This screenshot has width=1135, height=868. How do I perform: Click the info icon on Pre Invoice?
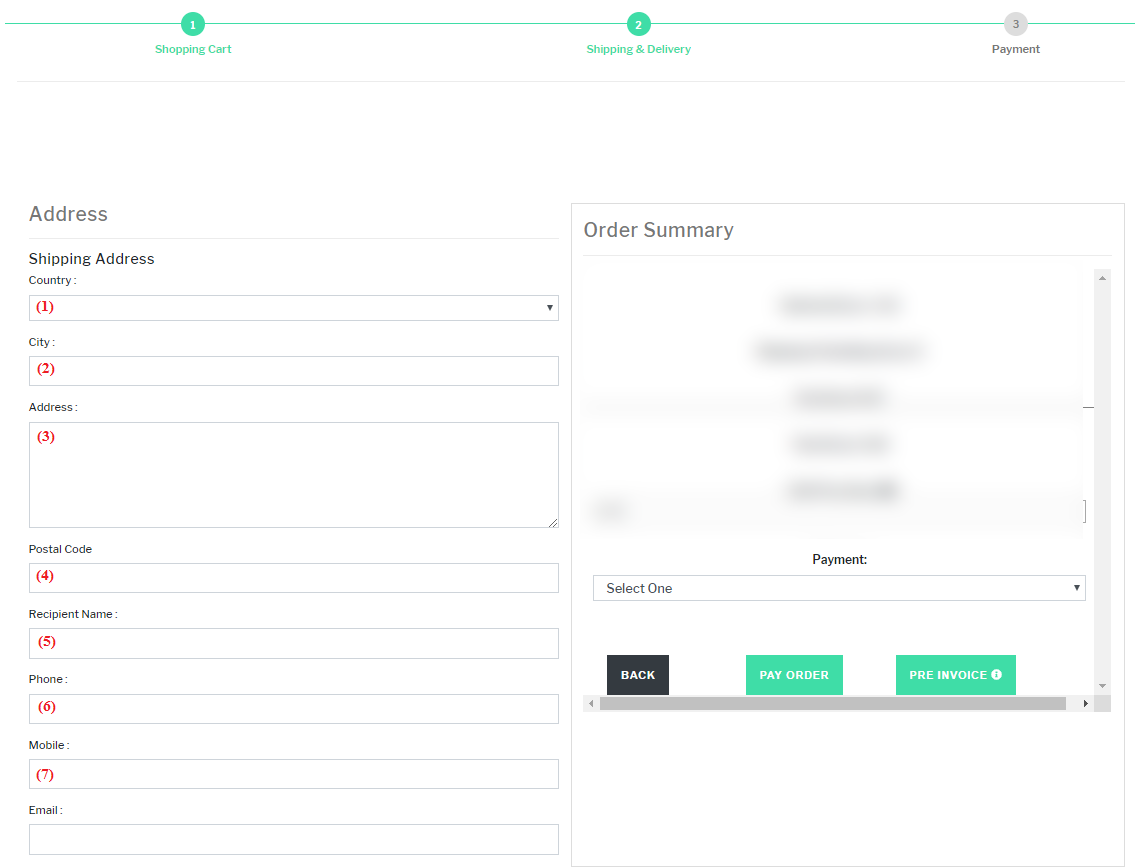(x=996, y=675)
